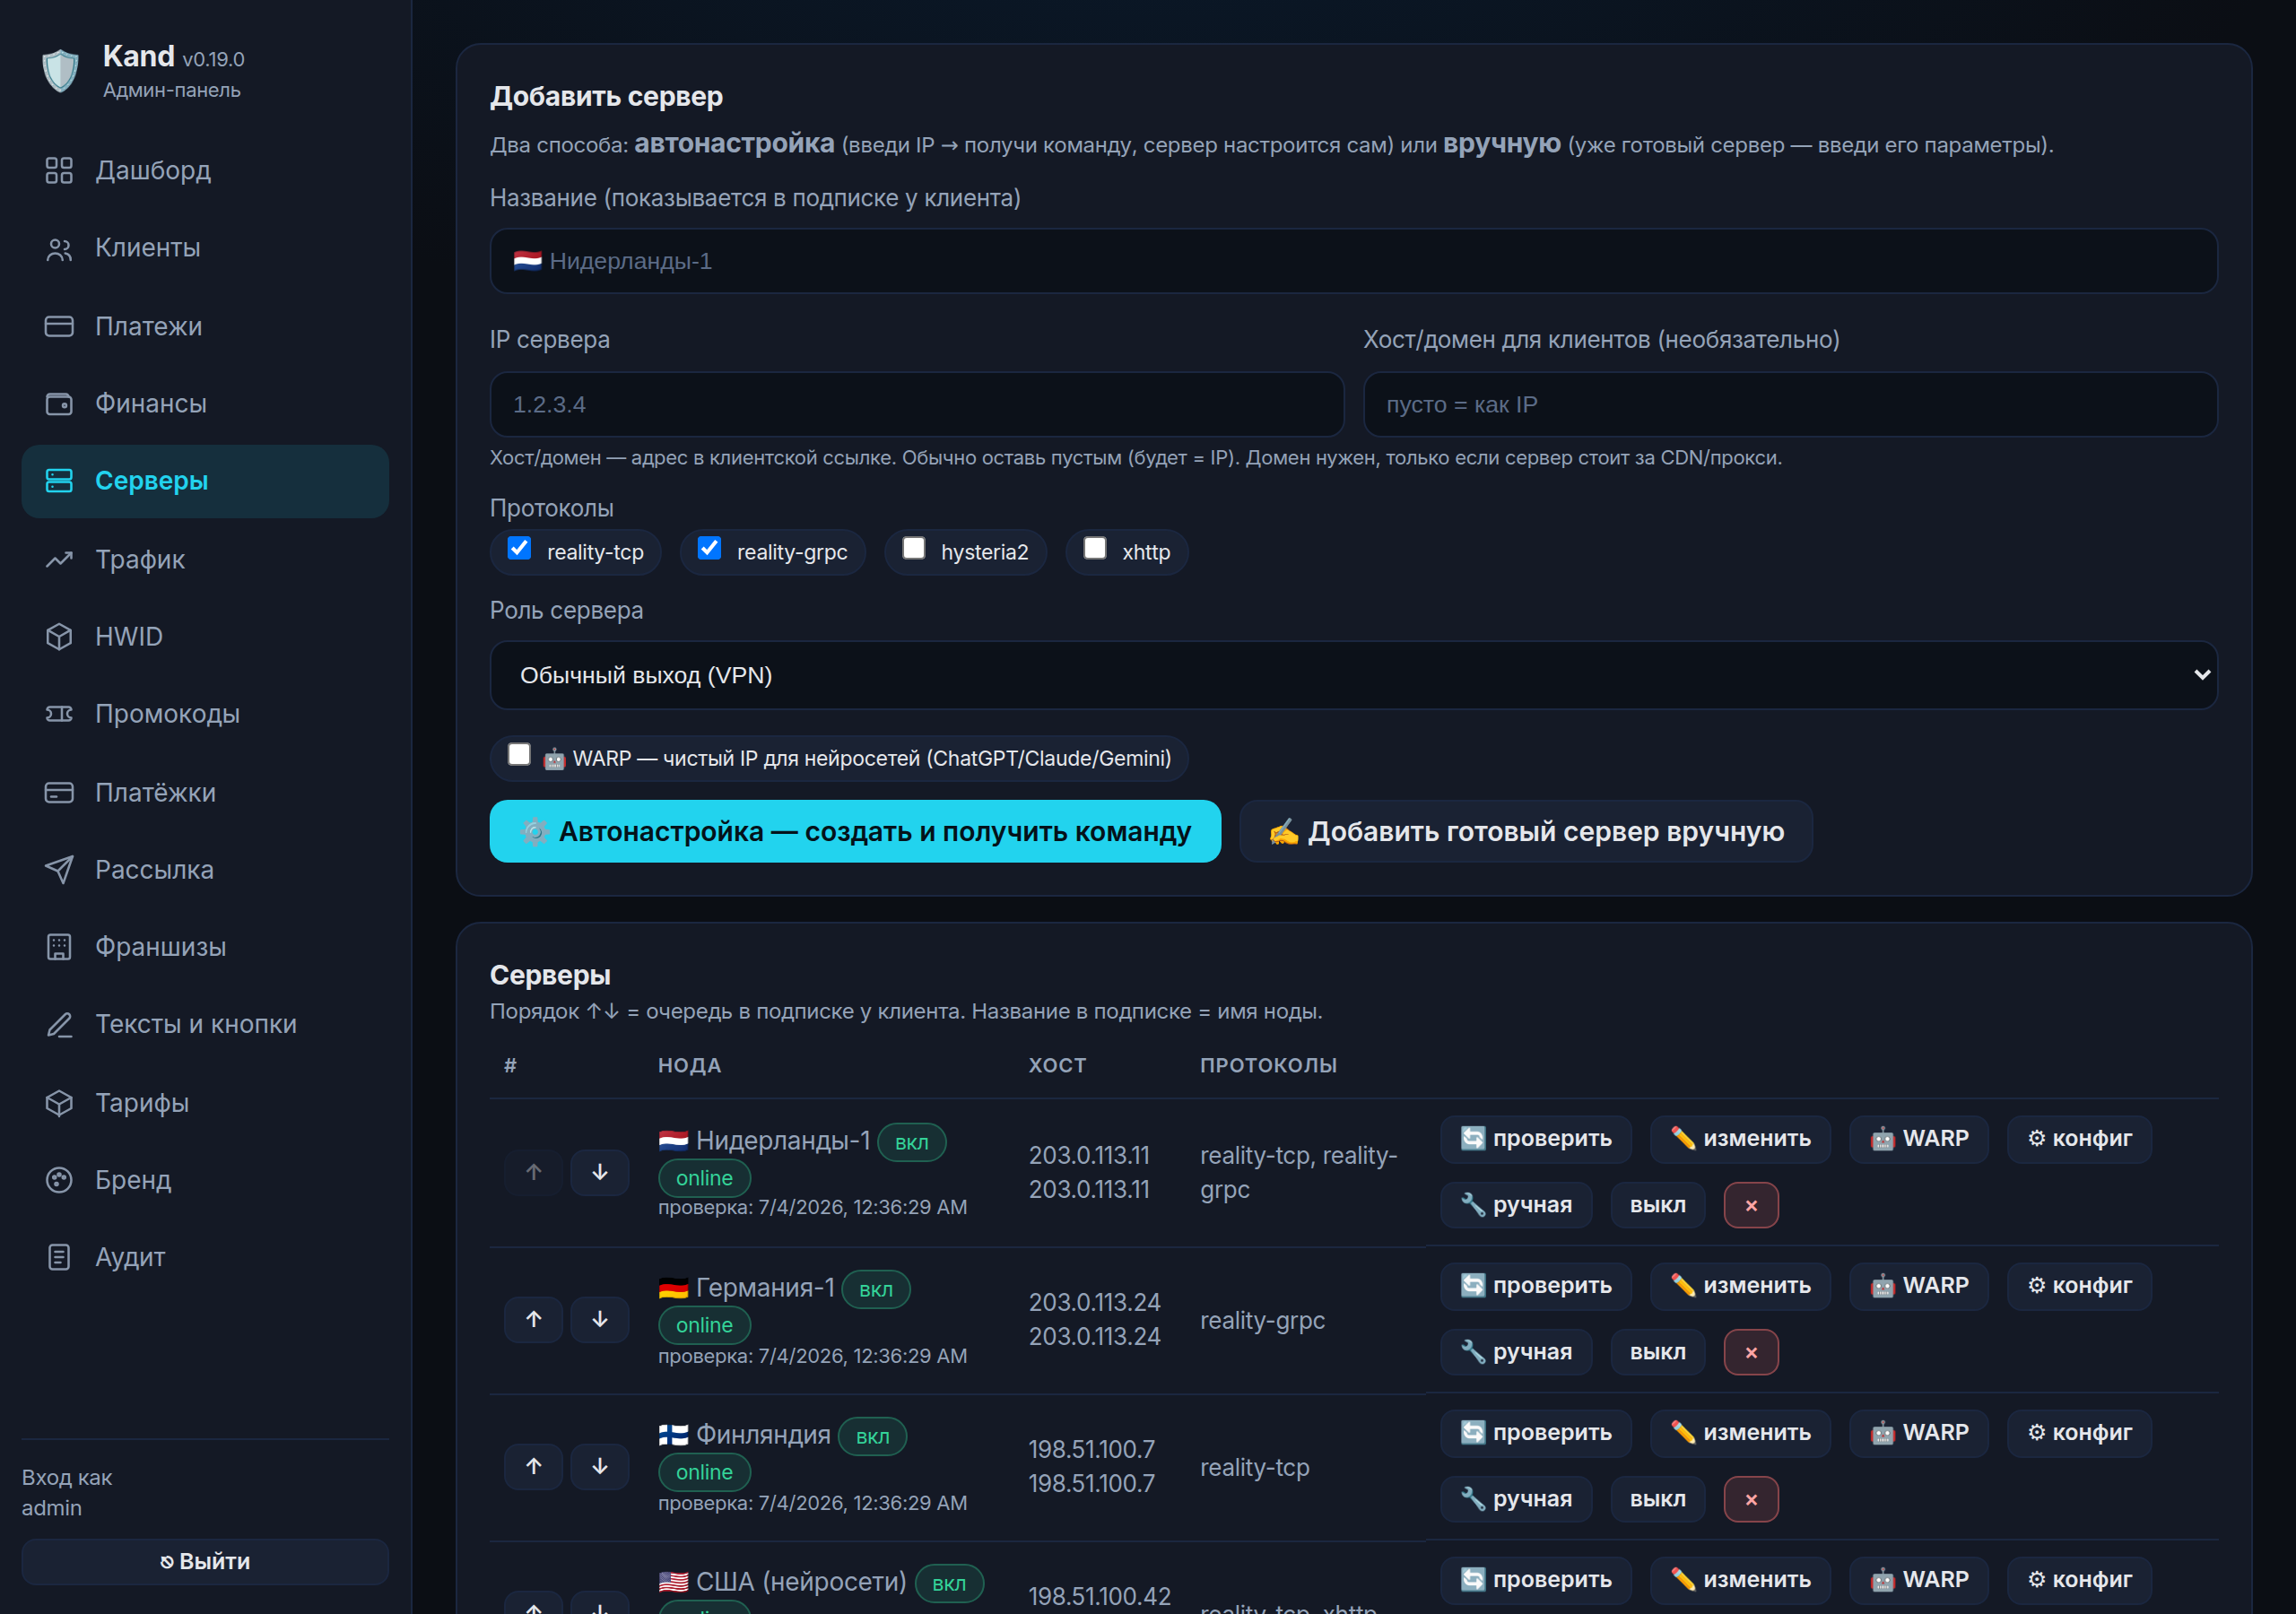
Task: Move Германия-1 server up with arrow
Action: [534, 1319]
